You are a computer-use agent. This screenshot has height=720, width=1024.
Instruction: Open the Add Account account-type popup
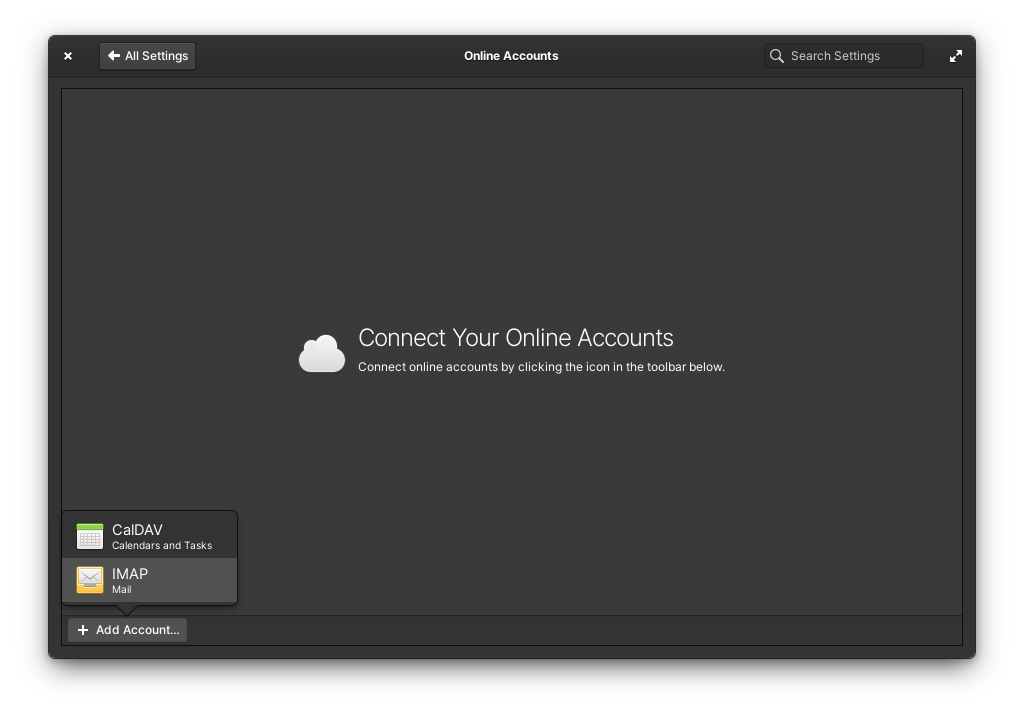[127, 630]
